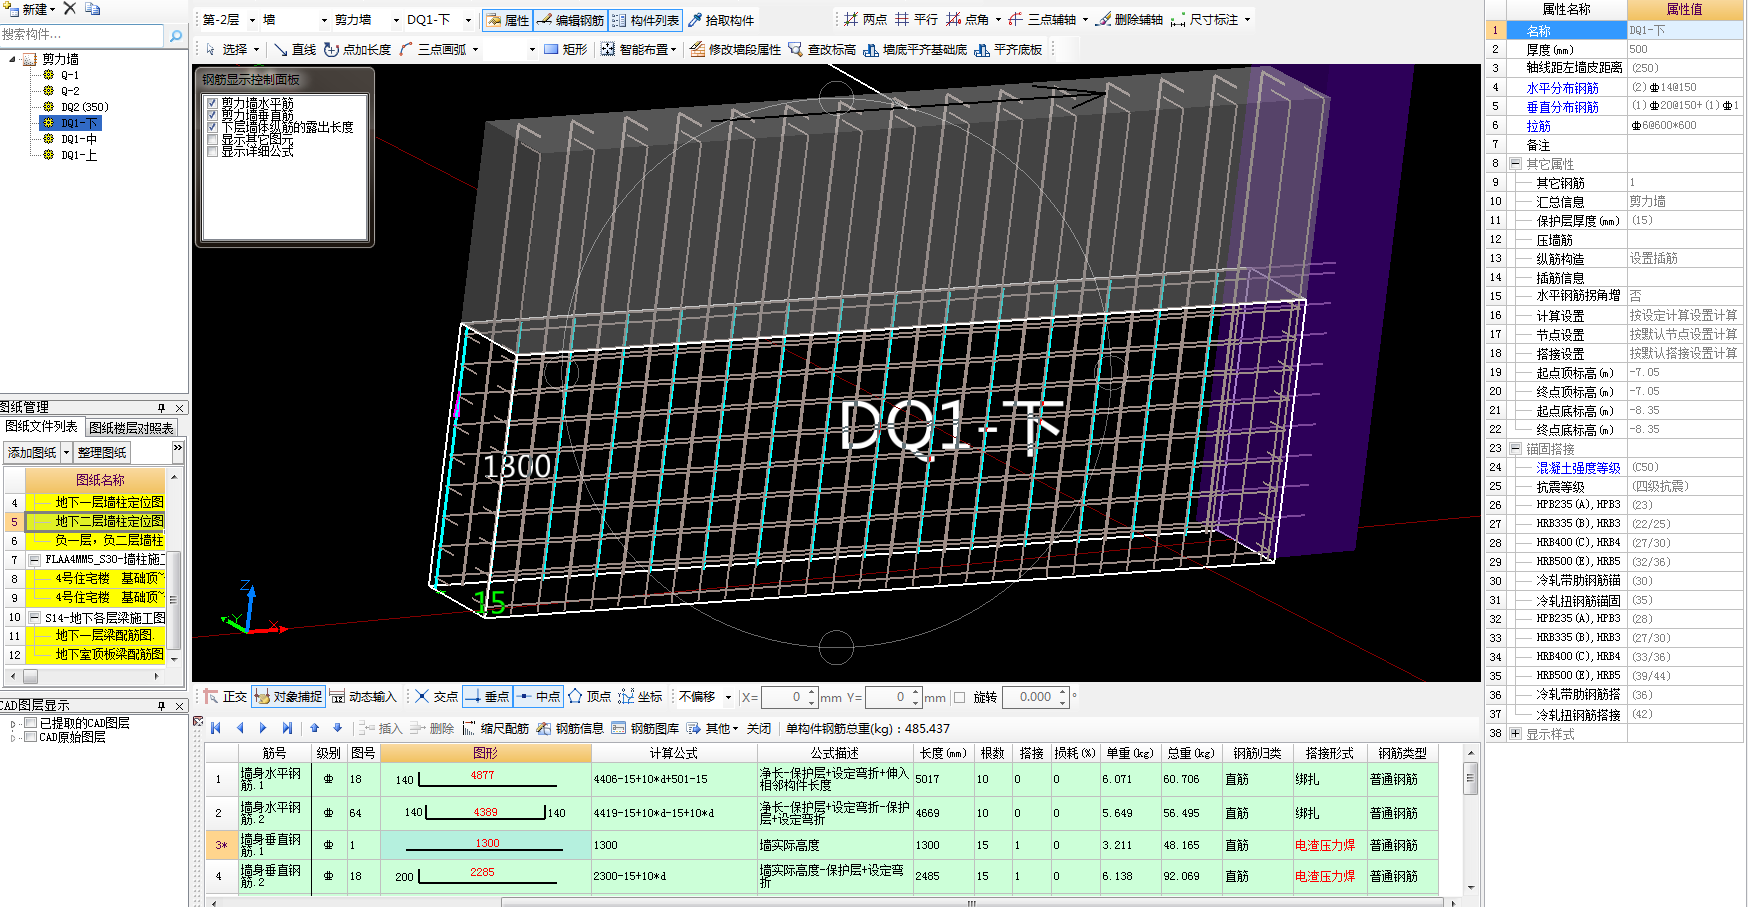Click 修改墙段属性 modify wall segment

coord(735,49)
